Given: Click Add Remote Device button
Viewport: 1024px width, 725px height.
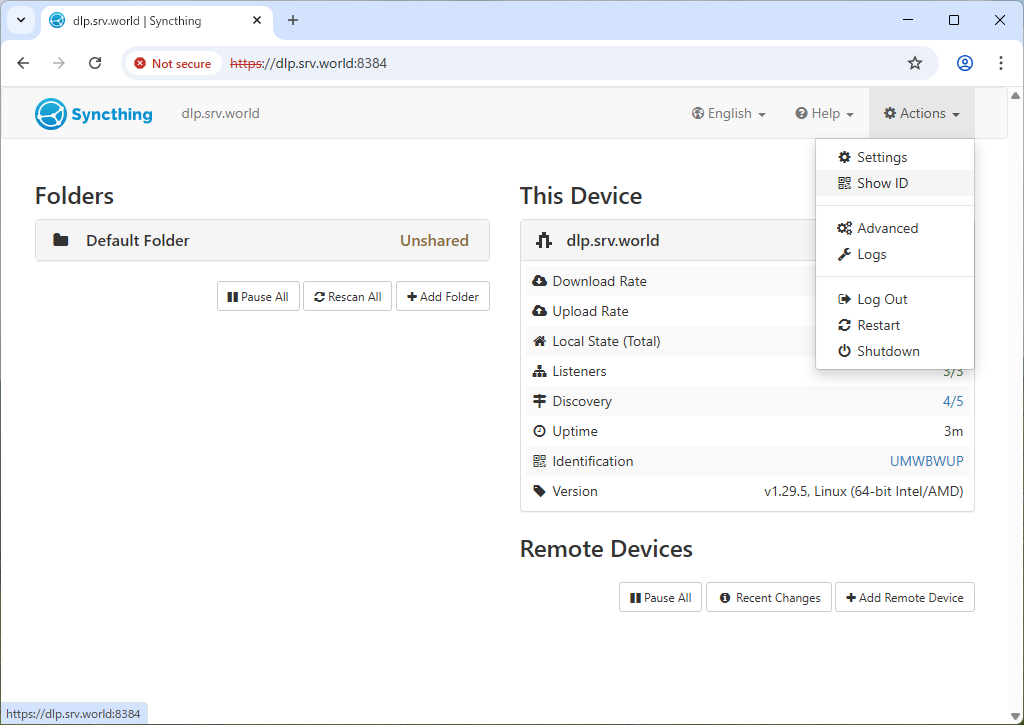Looking at the screenshot, I should [904, 598].
